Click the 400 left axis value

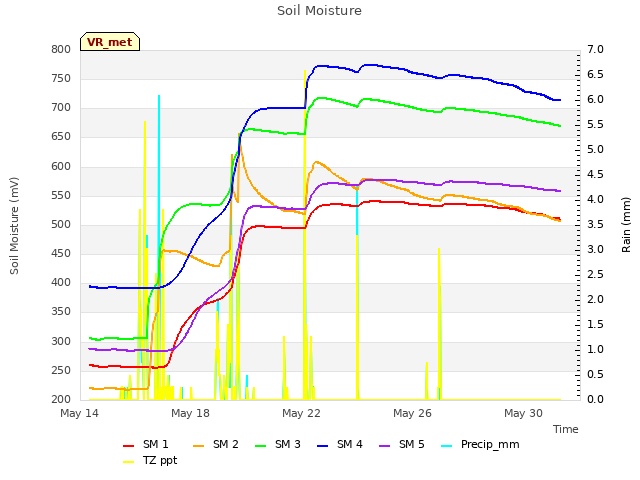click(61, 282)
